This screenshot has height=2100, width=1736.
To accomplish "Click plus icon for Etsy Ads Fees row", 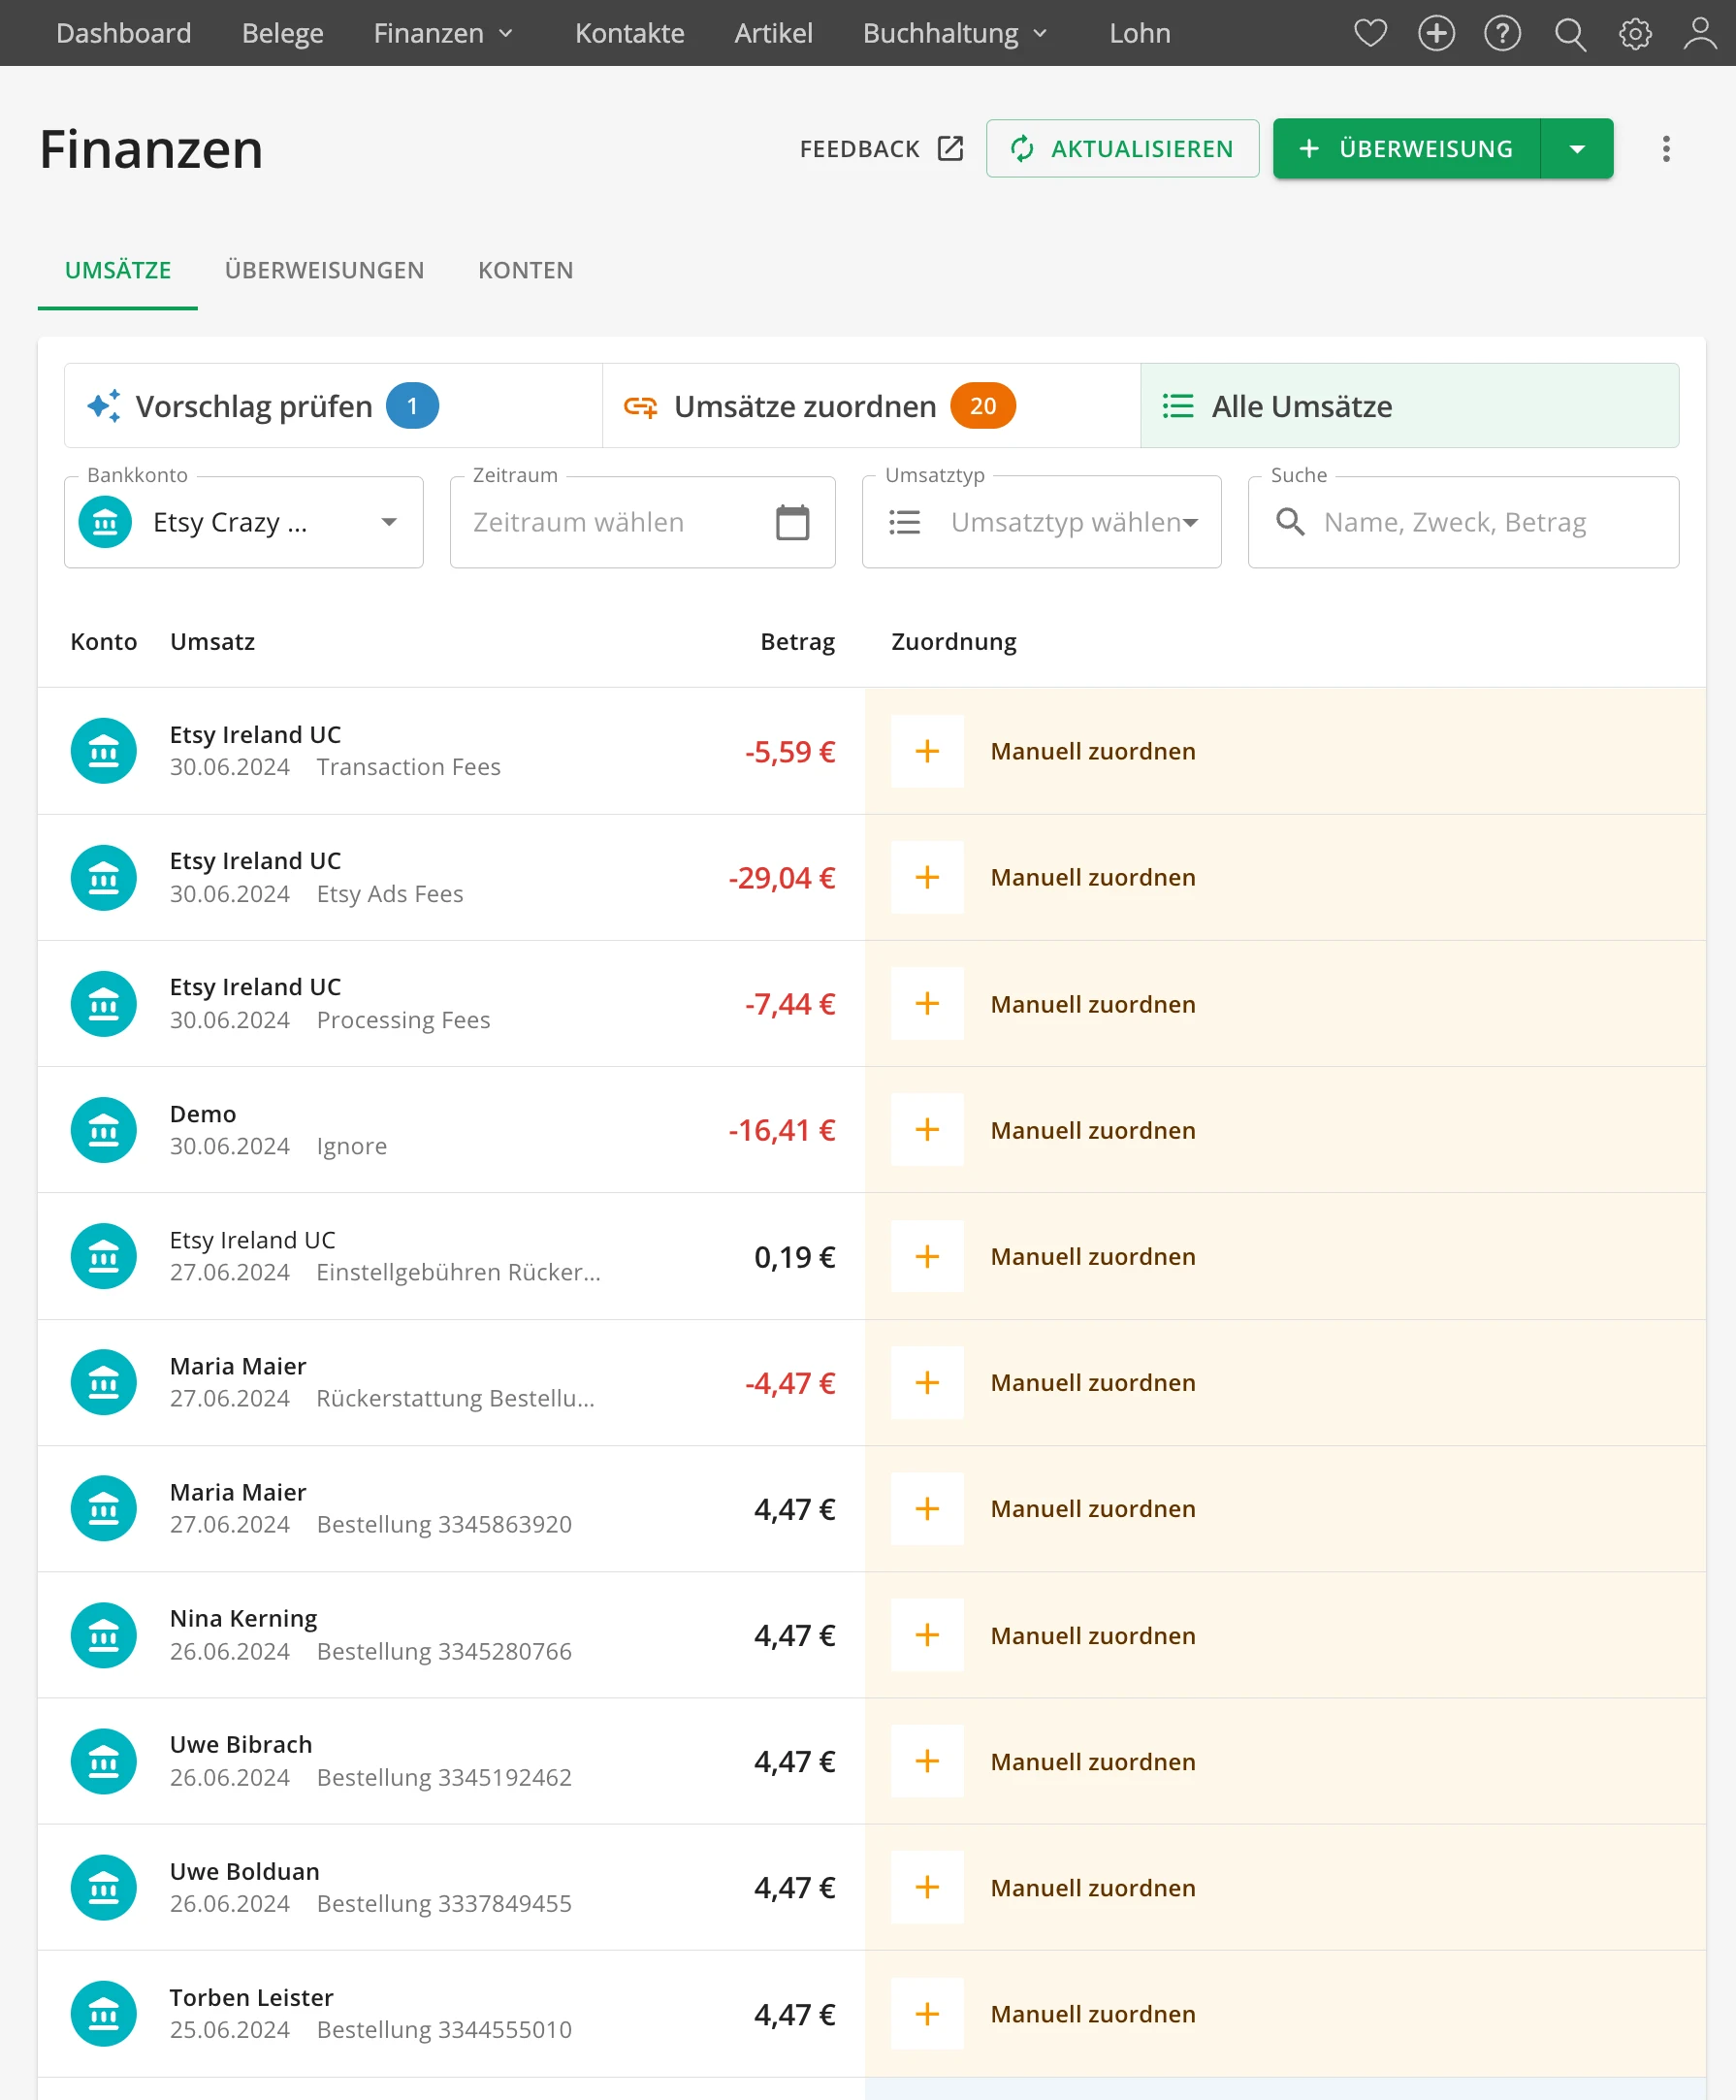I will tap(927, 877).
